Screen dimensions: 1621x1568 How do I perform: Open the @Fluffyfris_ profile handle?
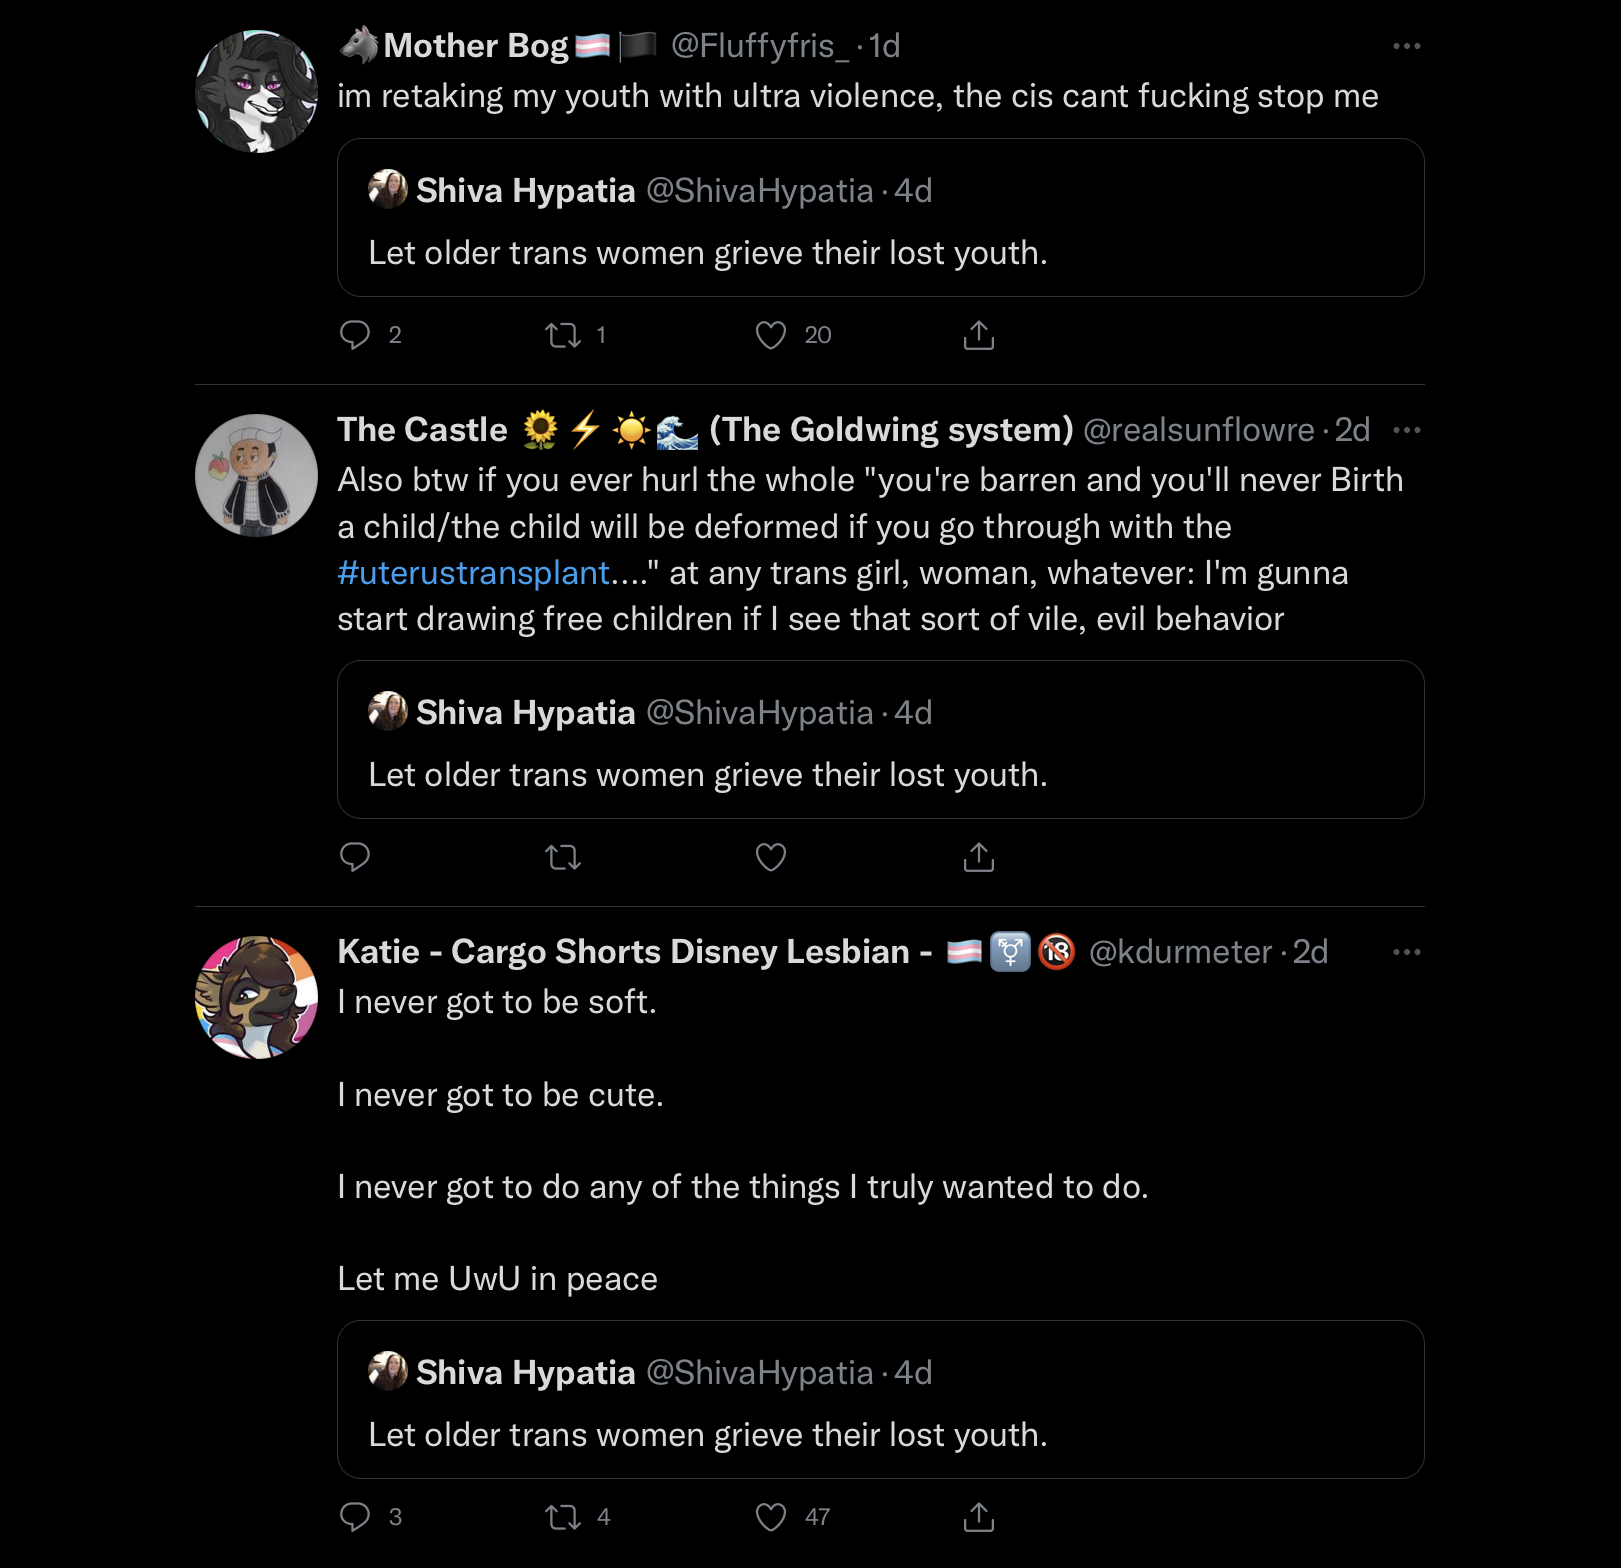(x=760, y=46)
